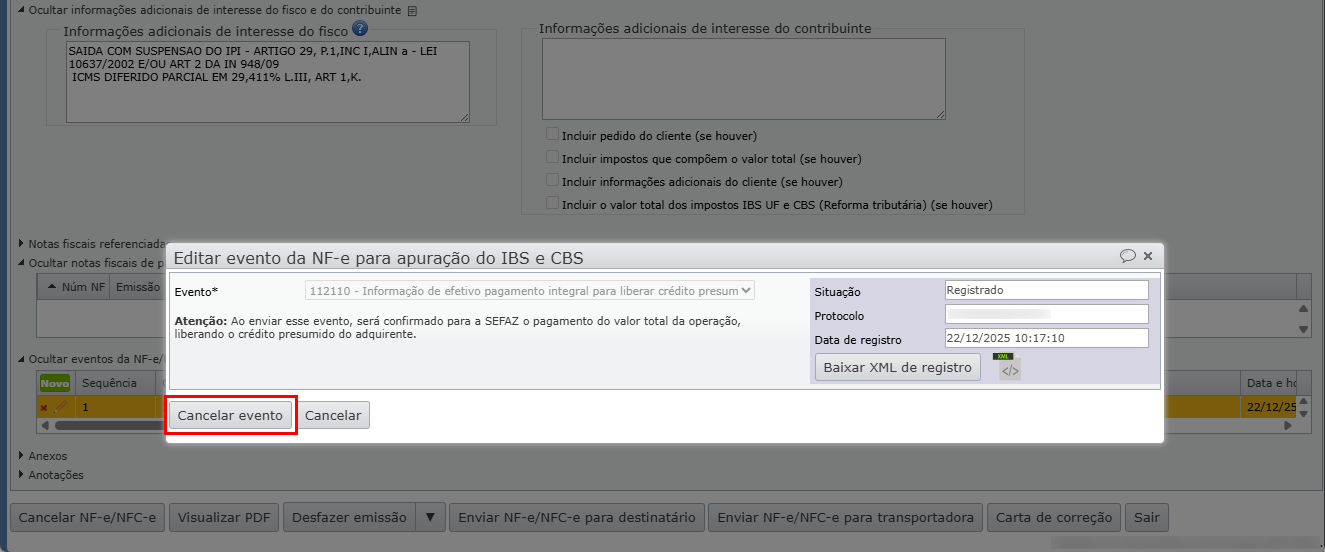Click the 22/12/25 date cell in events table
This screenshot has height=552, width=1325.
1270,407
